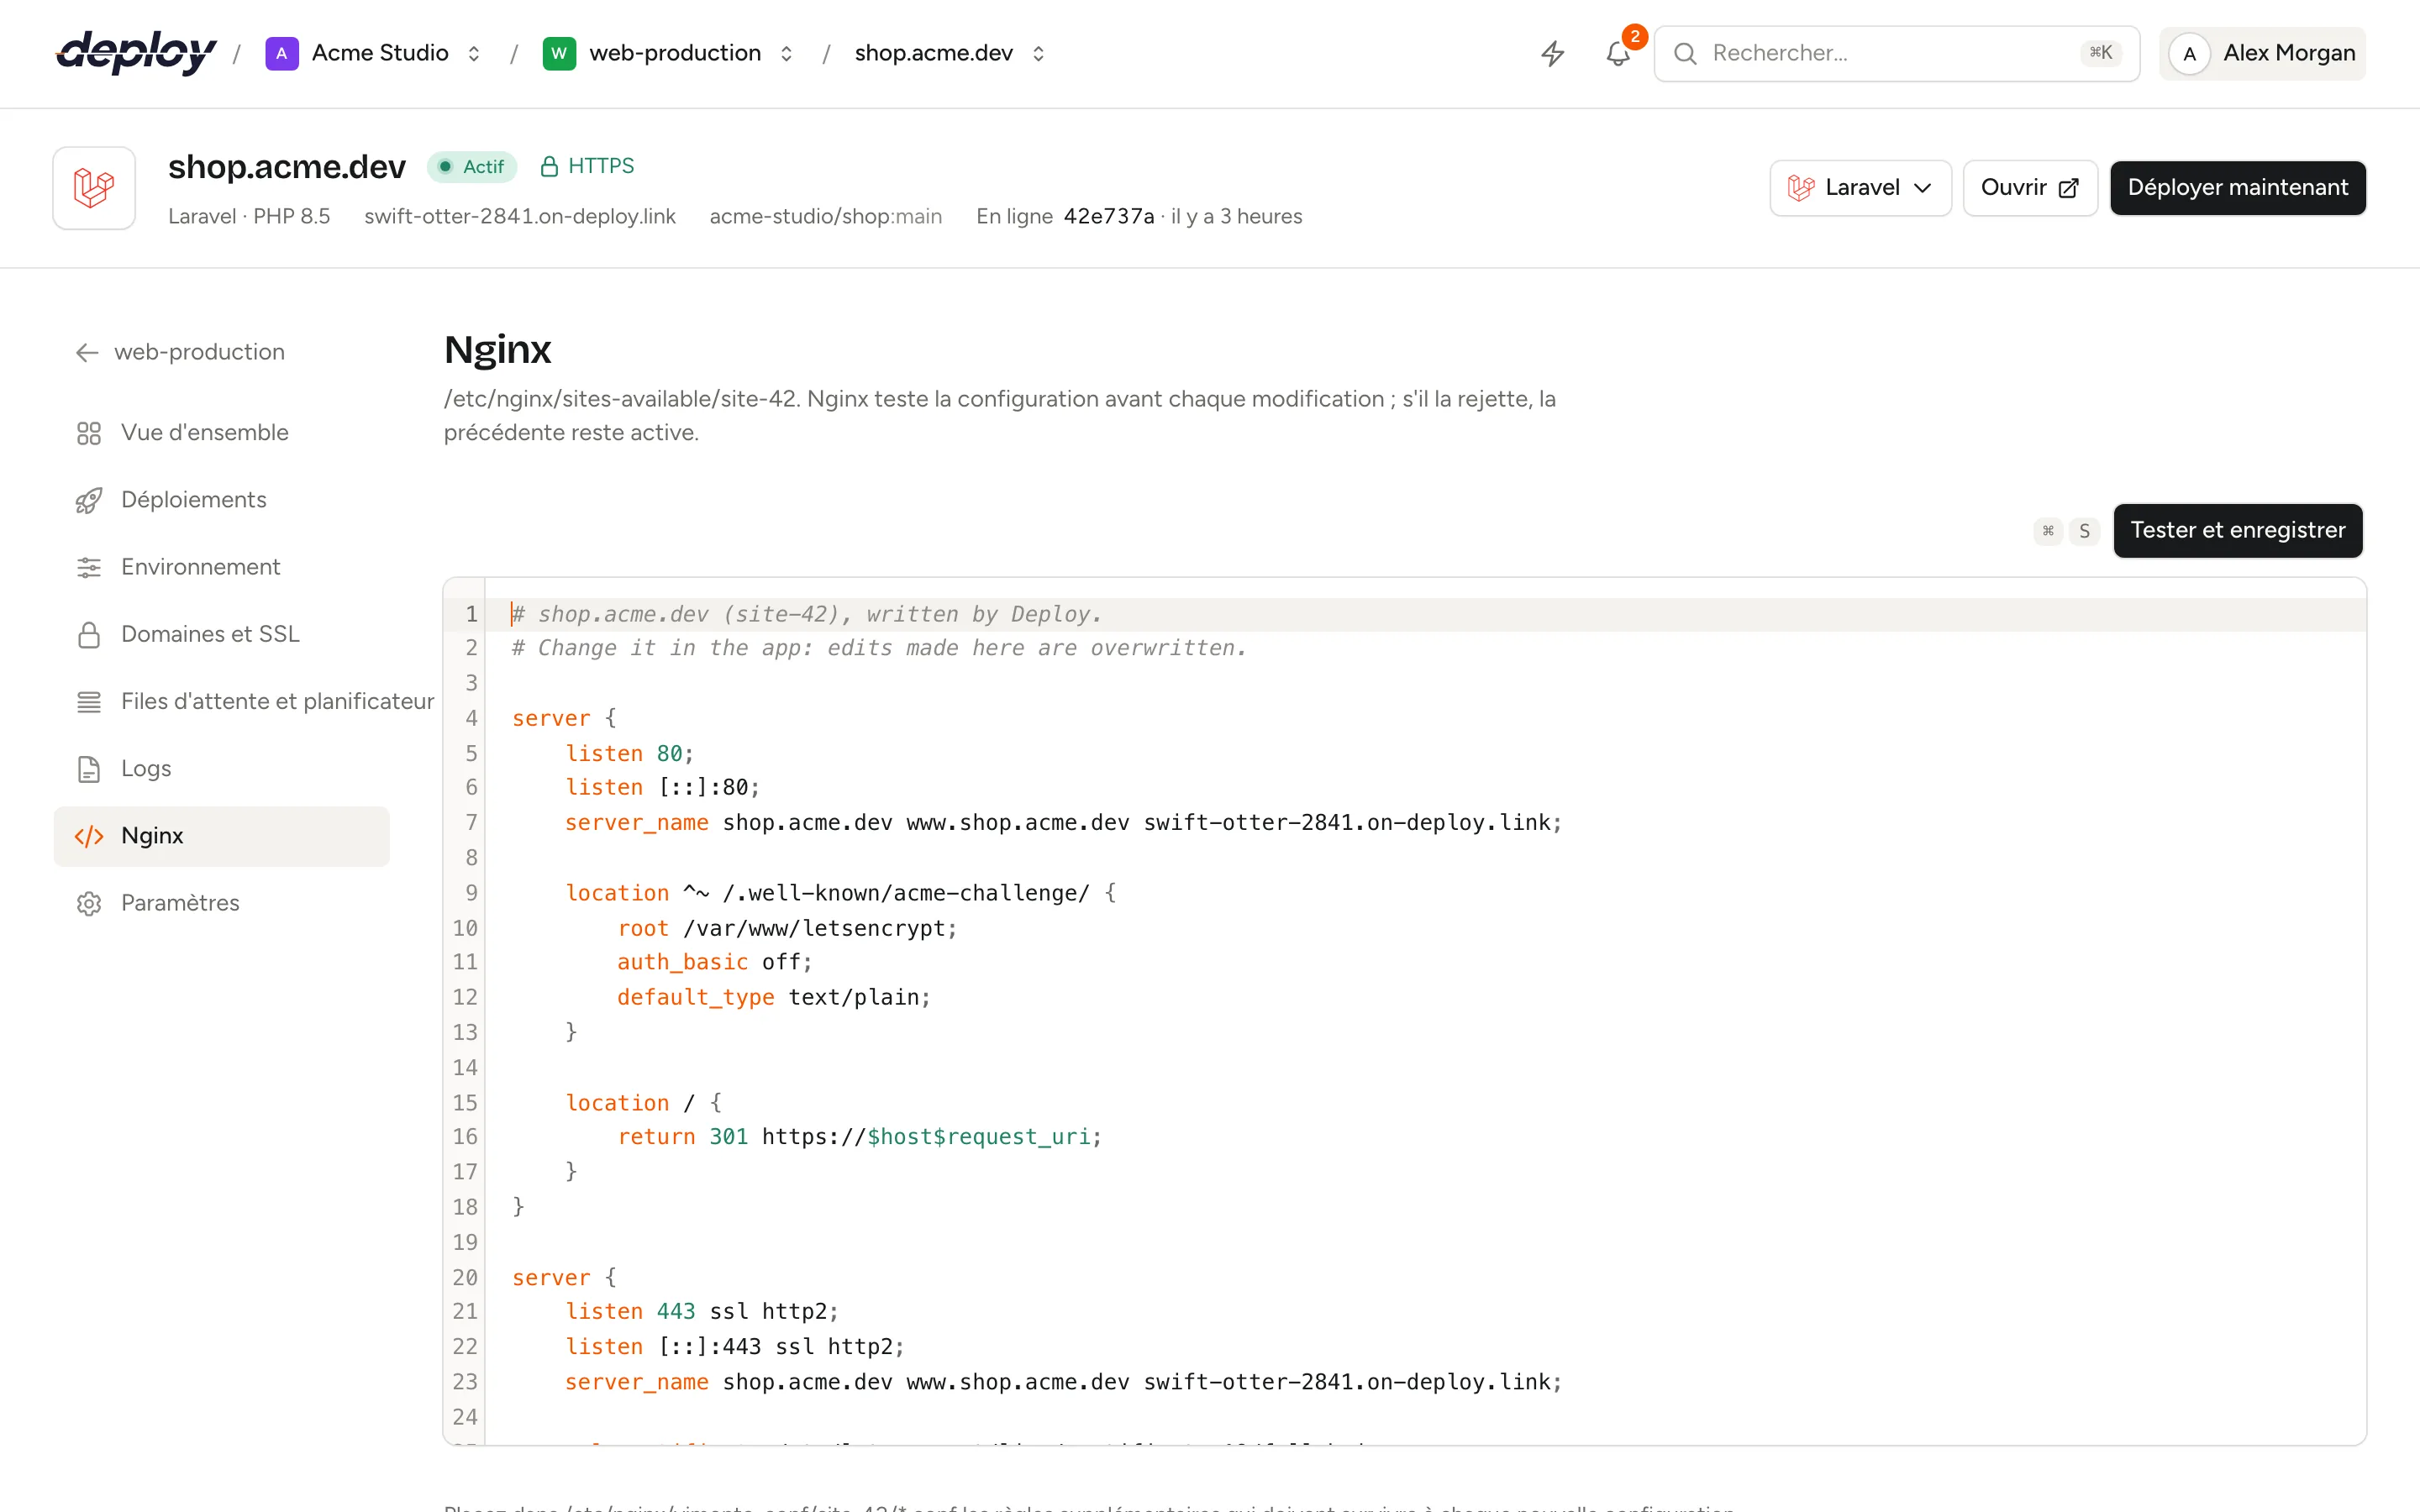Click the 'listen 443 ssl http2;' line
This screenshot has height=1512, width=2420.
pyautogui.click(x=702, y=1311)
